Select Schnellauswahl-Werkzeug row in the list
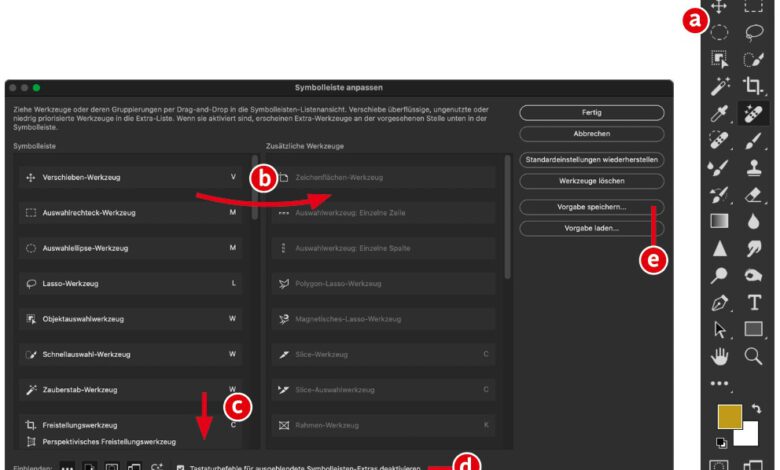780x470 pixels. 130,355
